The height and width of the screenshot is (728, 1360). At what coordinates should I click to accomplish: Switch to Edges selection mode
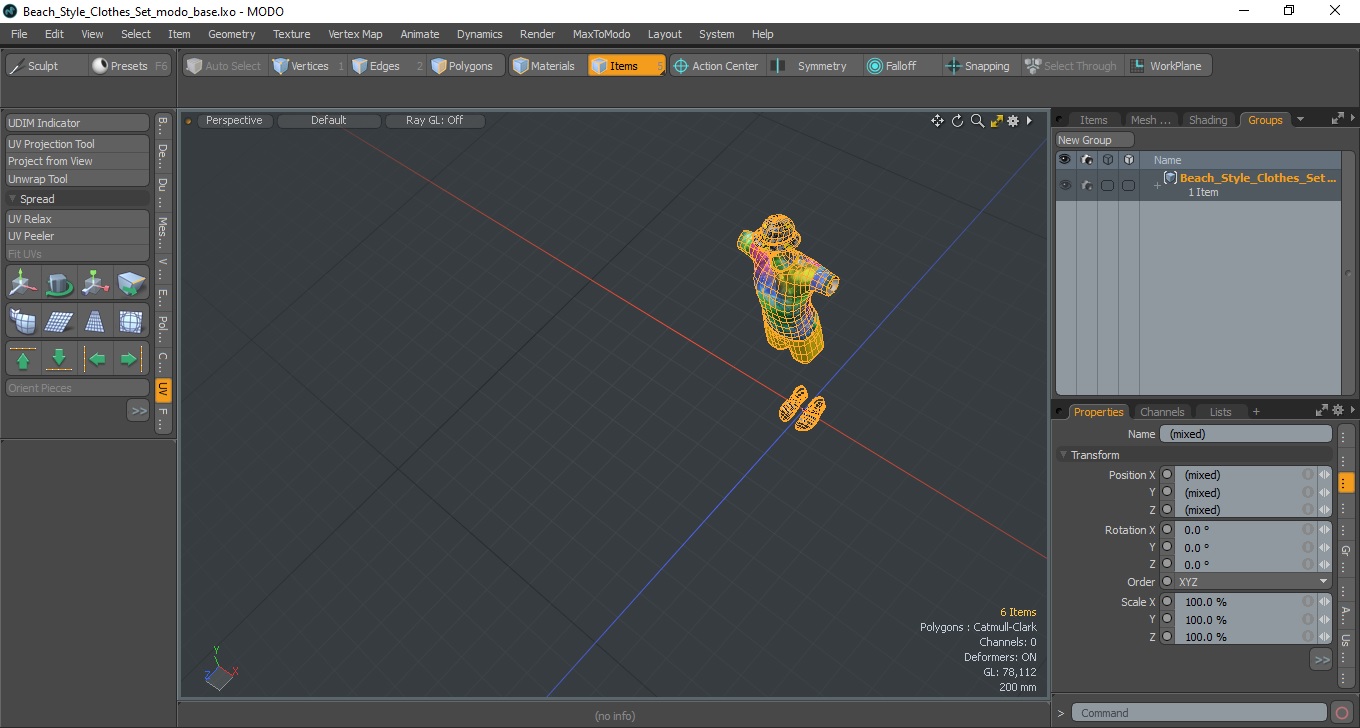386,66
